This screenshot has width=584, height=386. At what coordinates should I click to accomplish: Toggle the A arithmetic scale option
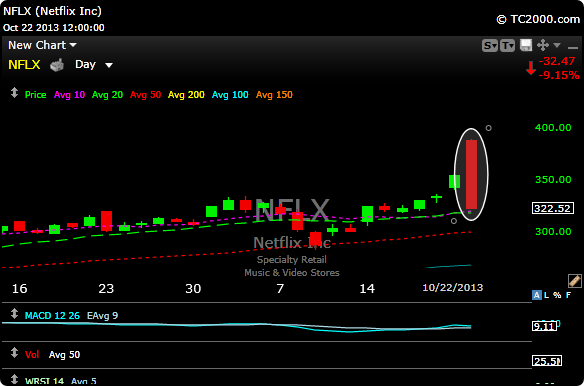click(536, 295)
